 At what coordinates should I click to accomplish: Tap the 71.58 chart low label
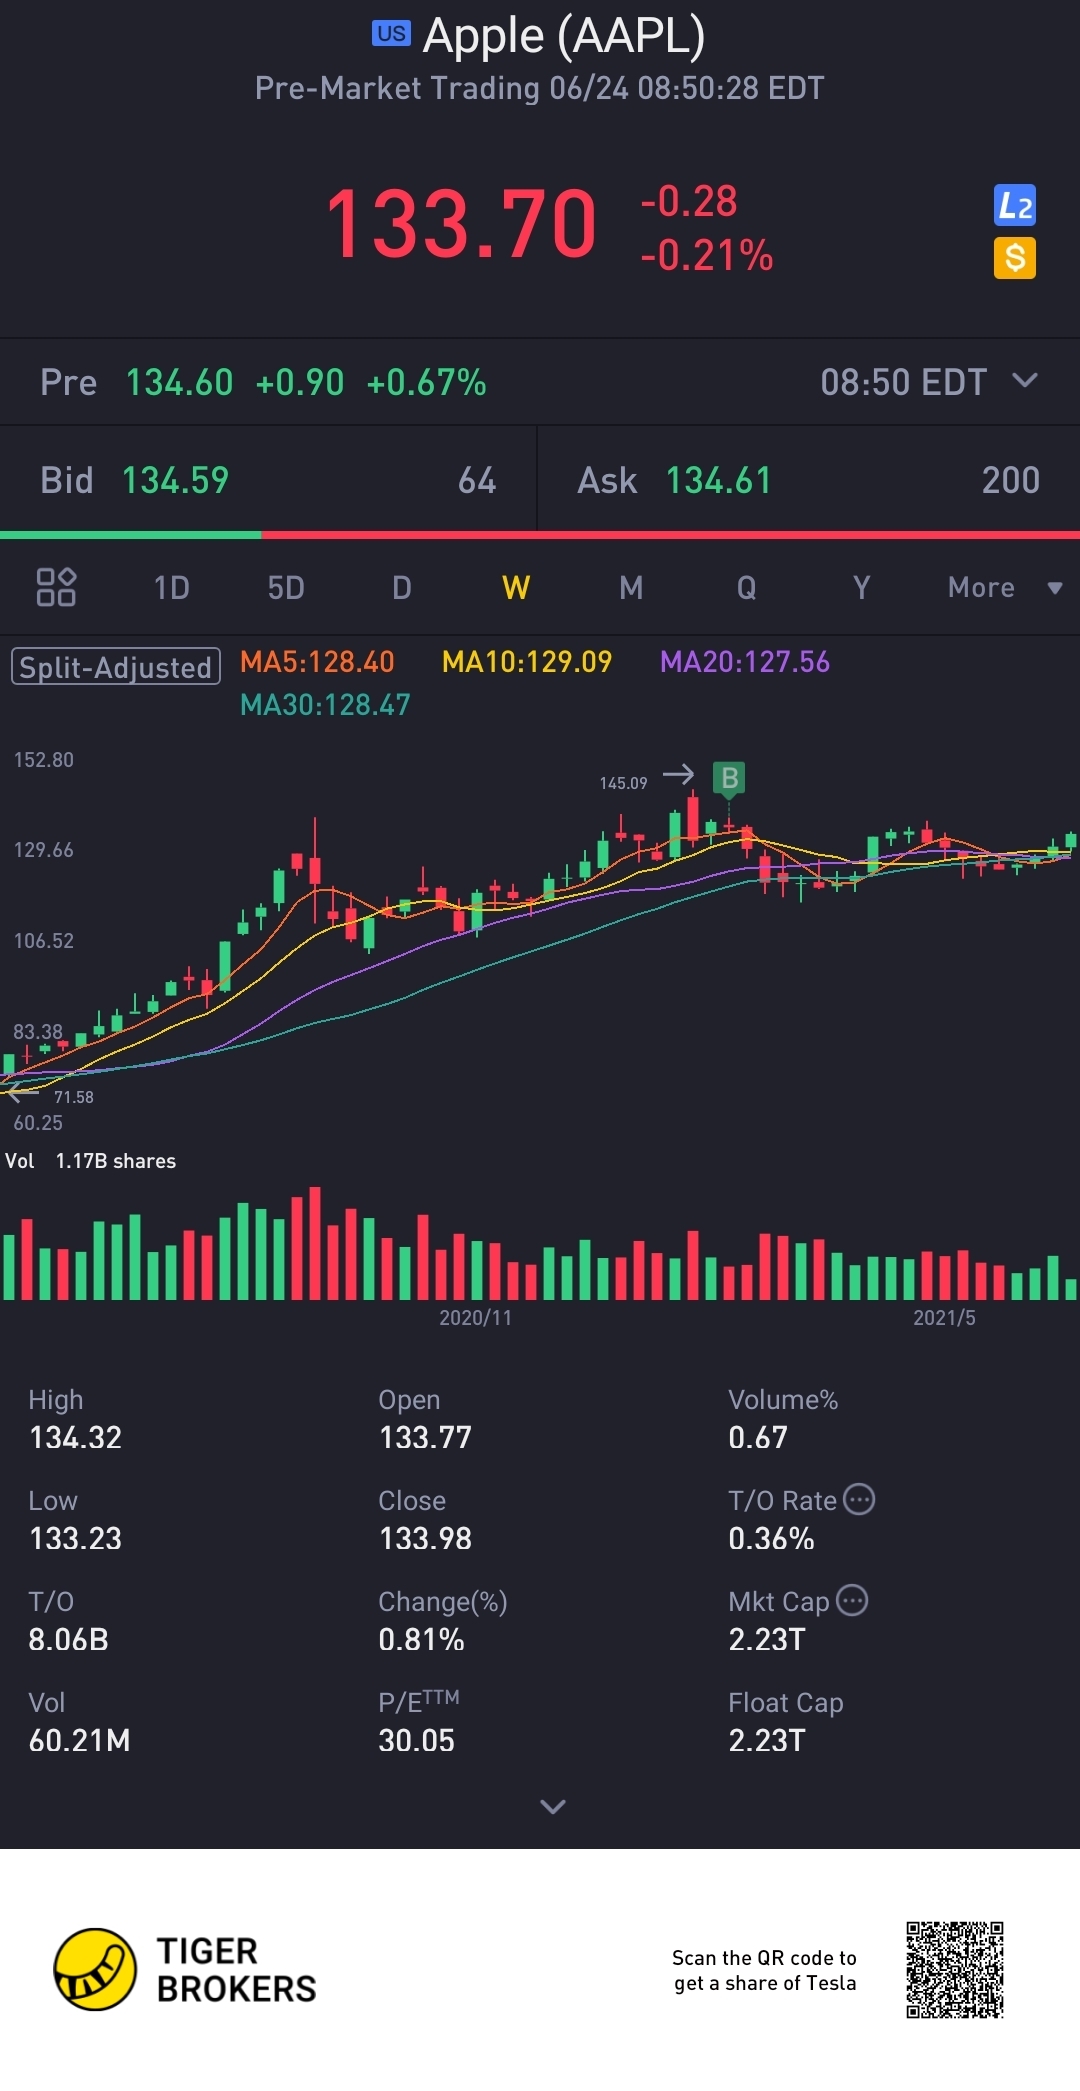[74, 1097]
